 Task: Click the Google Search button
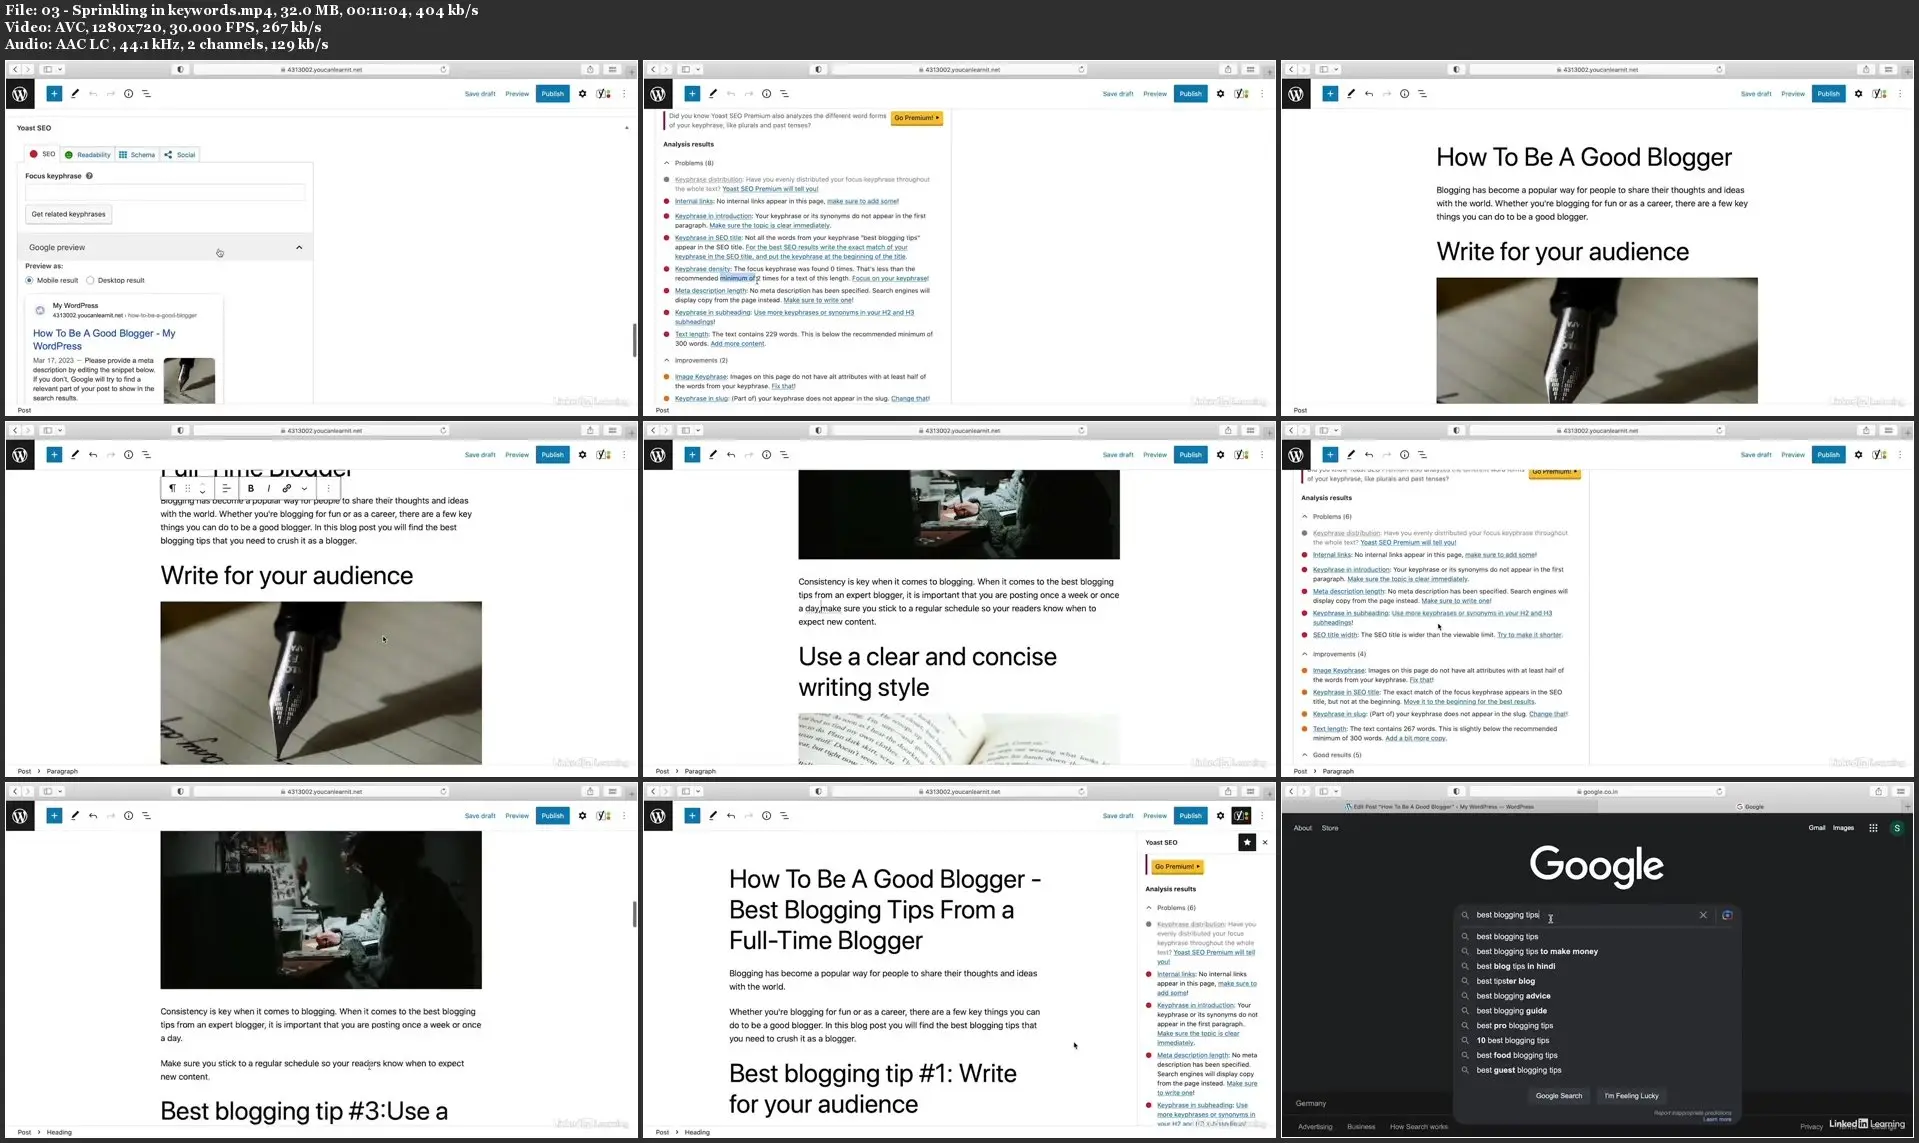tap(1559, 1096)
